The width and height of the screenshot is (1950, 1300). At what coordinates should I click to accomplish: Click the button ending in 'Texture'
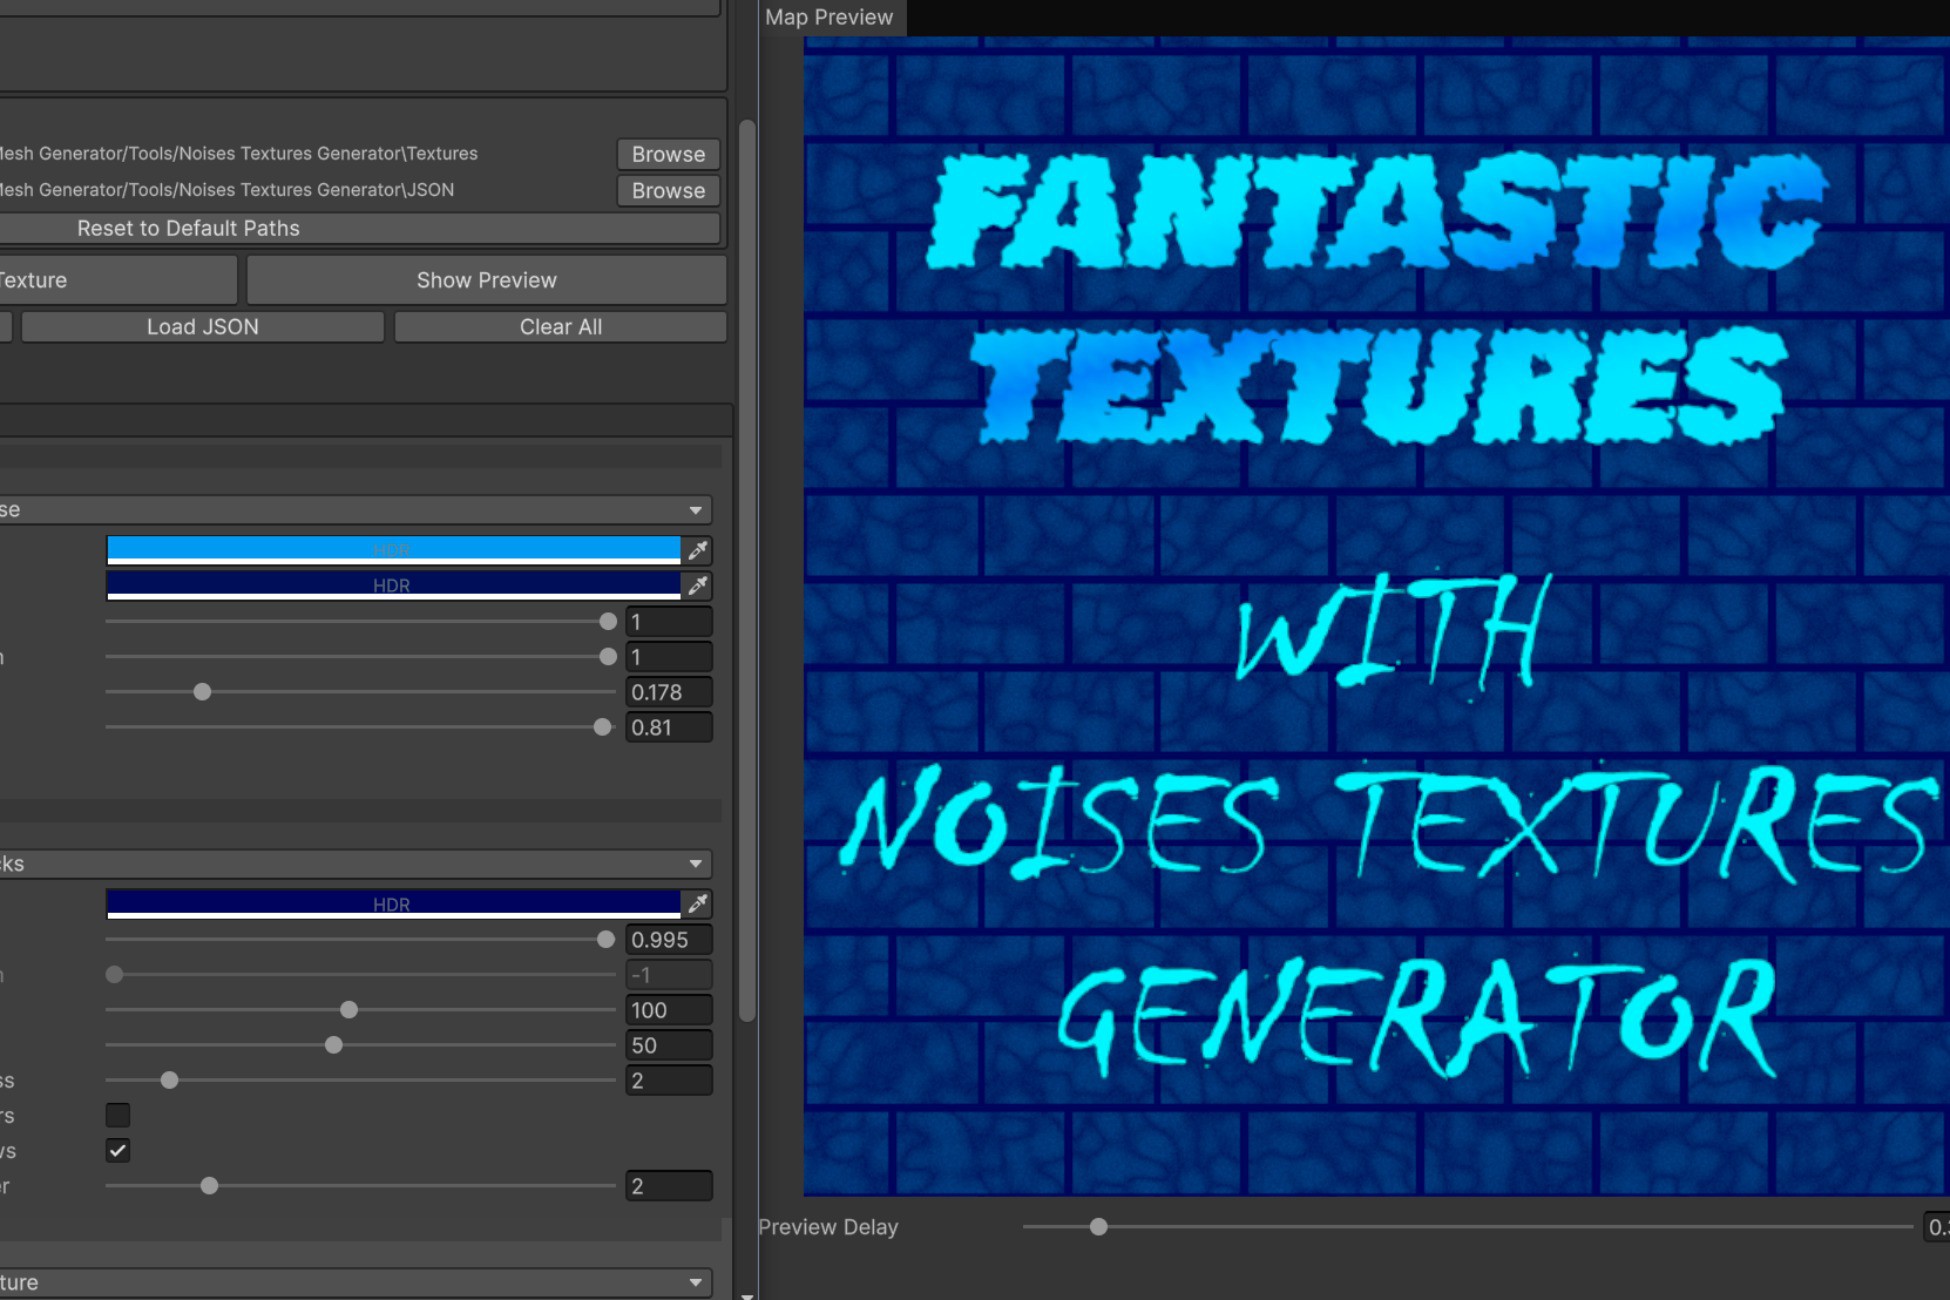tap(118, 280)
